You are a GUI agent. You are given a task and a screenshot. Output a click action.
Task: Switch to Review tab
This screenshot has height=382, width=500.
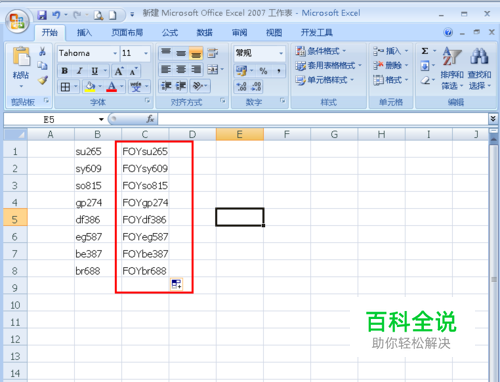[x=239, y=33]
